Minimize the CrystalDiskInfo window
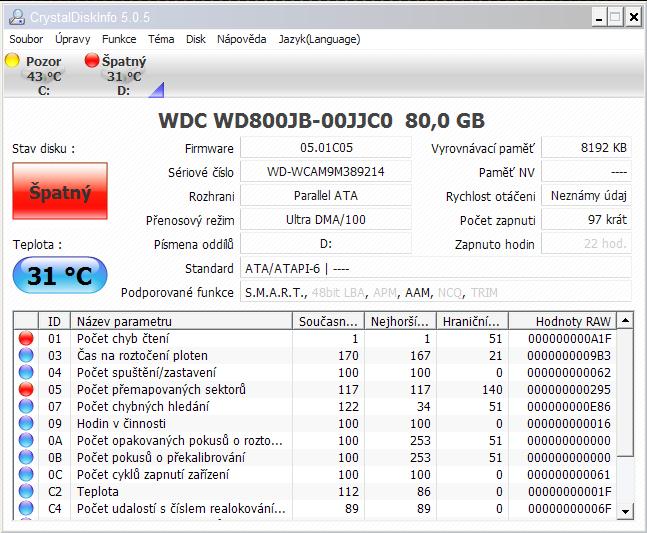The image size is (647, 533). tap(599, 18)
